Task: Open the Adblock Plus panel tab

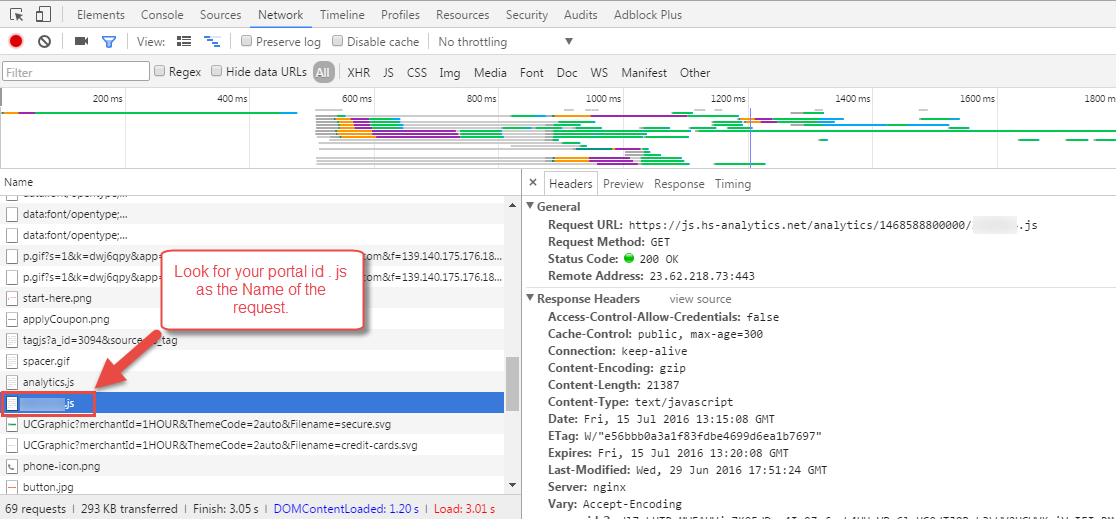Action: [x=648, y=14]
